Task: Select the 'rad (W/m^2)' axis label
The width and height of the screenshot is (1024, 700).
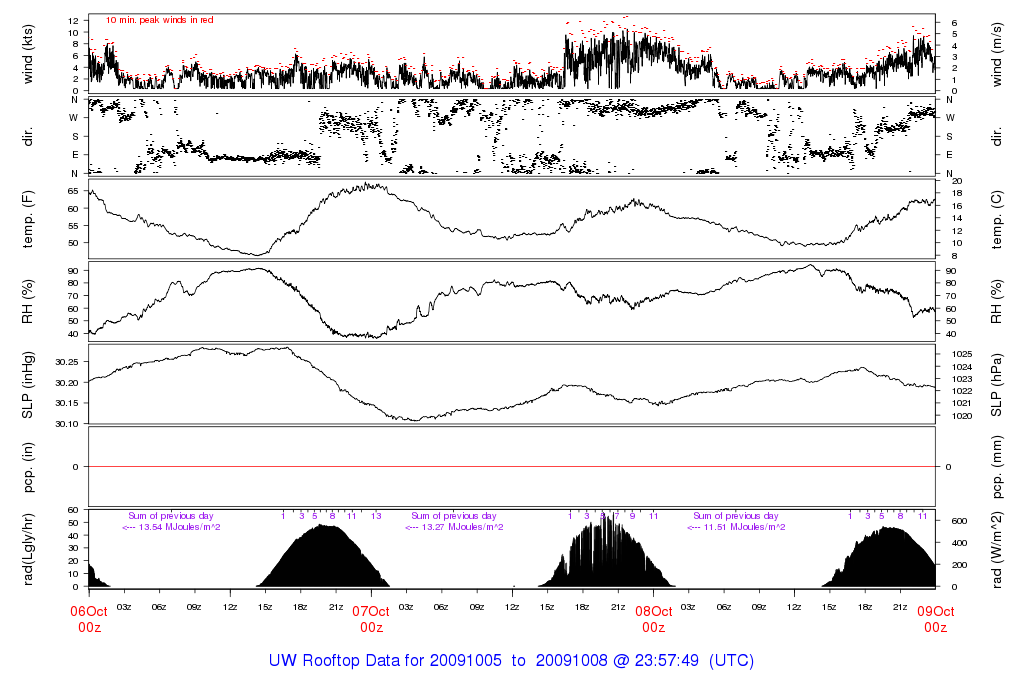Action: click(x=996, y=549)
